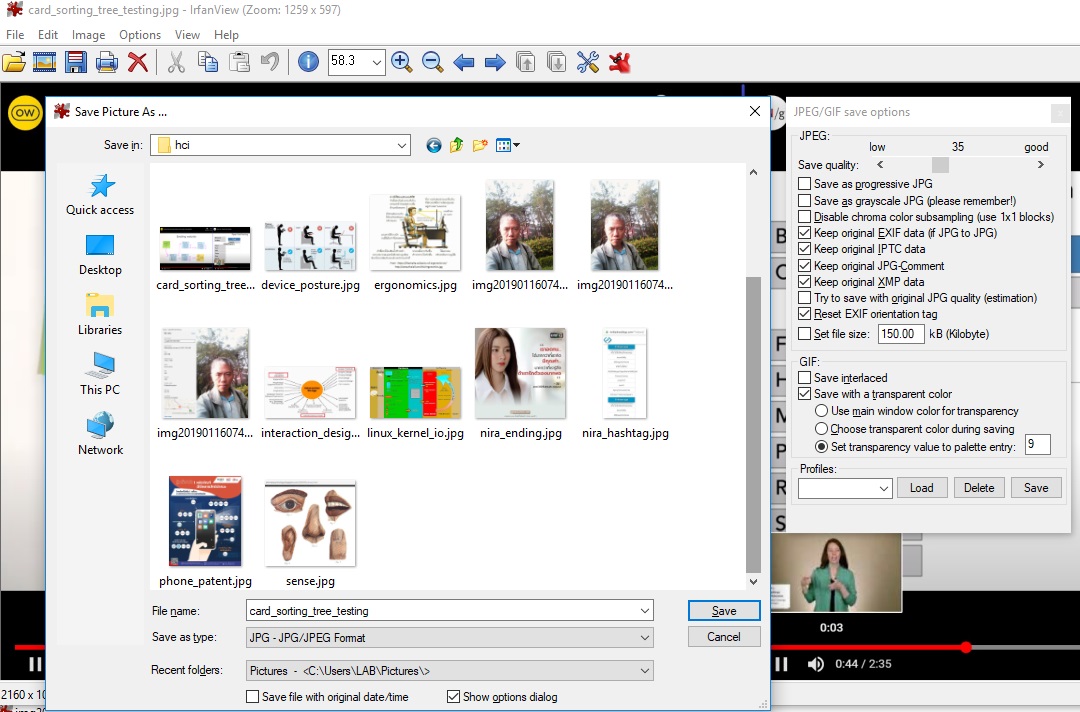Click the Save button in dialog
The height and width of the screenshot is (712, 1080).
[724, 611]
